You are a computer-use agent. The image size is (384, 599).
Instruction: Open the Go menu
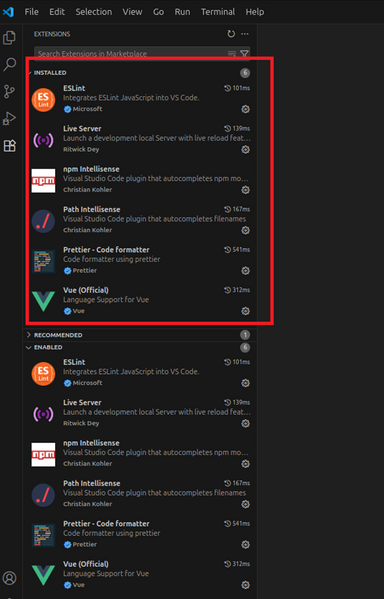(158, 12)
